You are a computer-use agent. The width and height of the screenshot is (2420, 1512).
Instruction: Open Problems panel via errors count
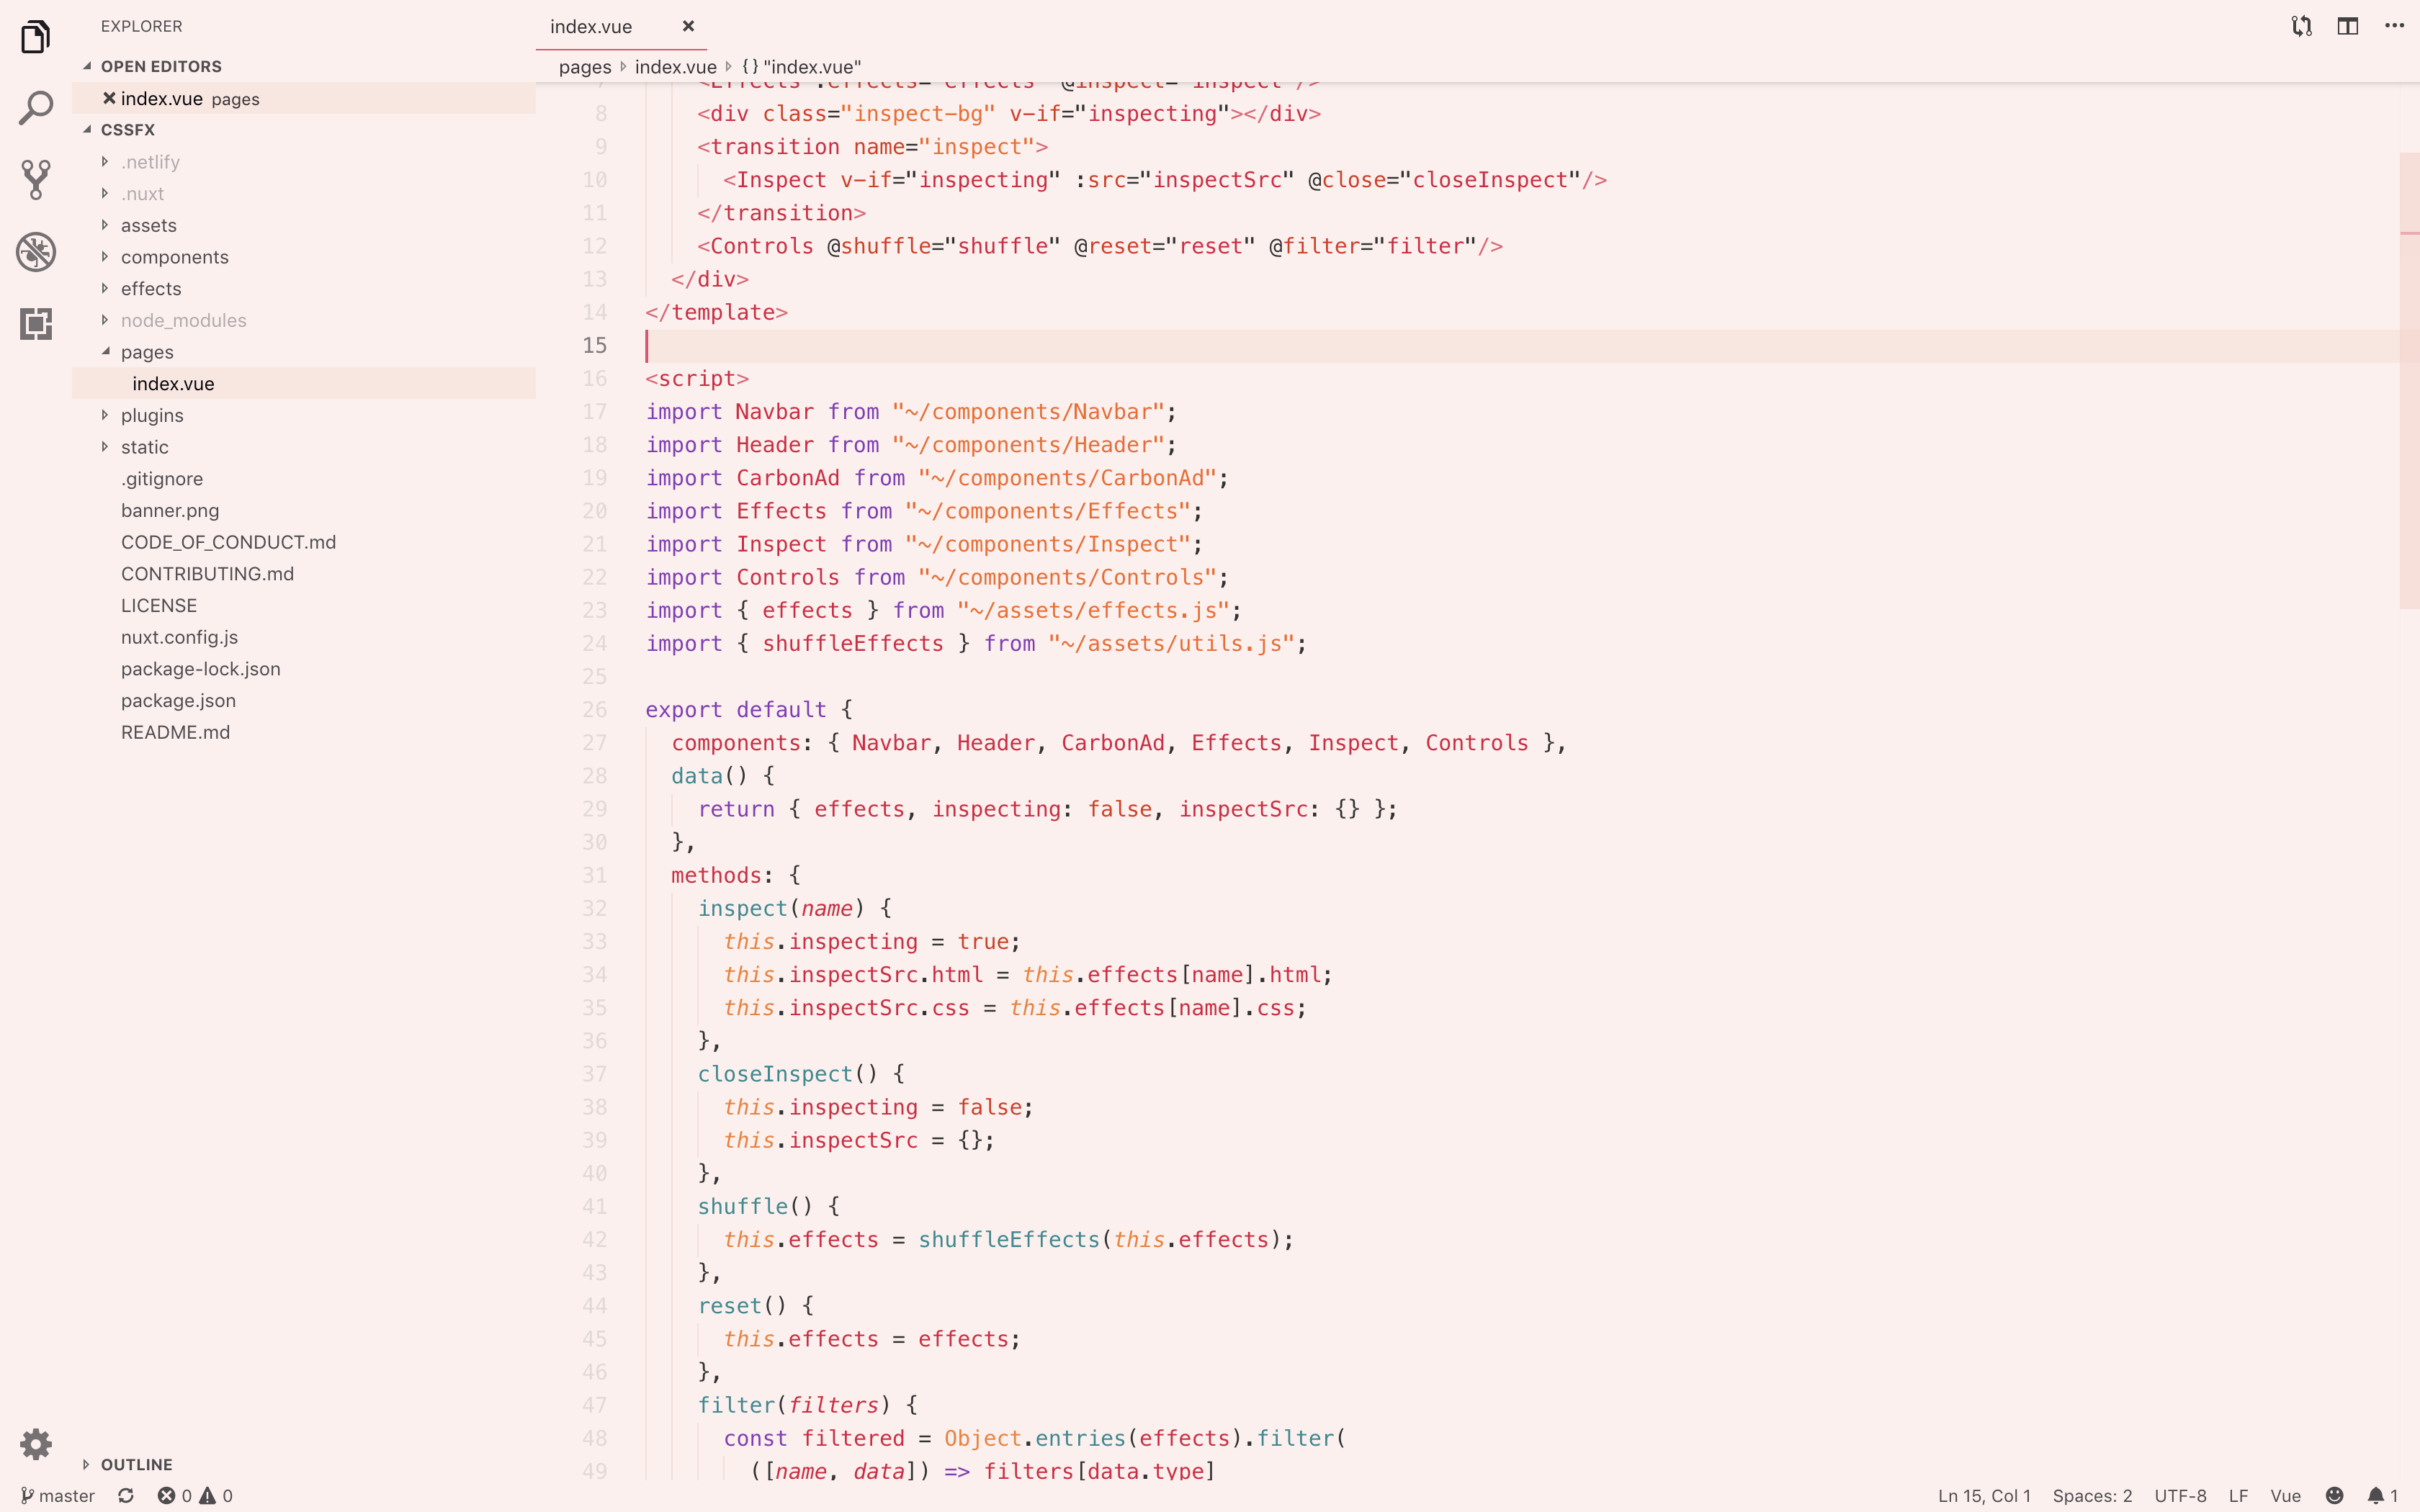(x=175, y=1495)
